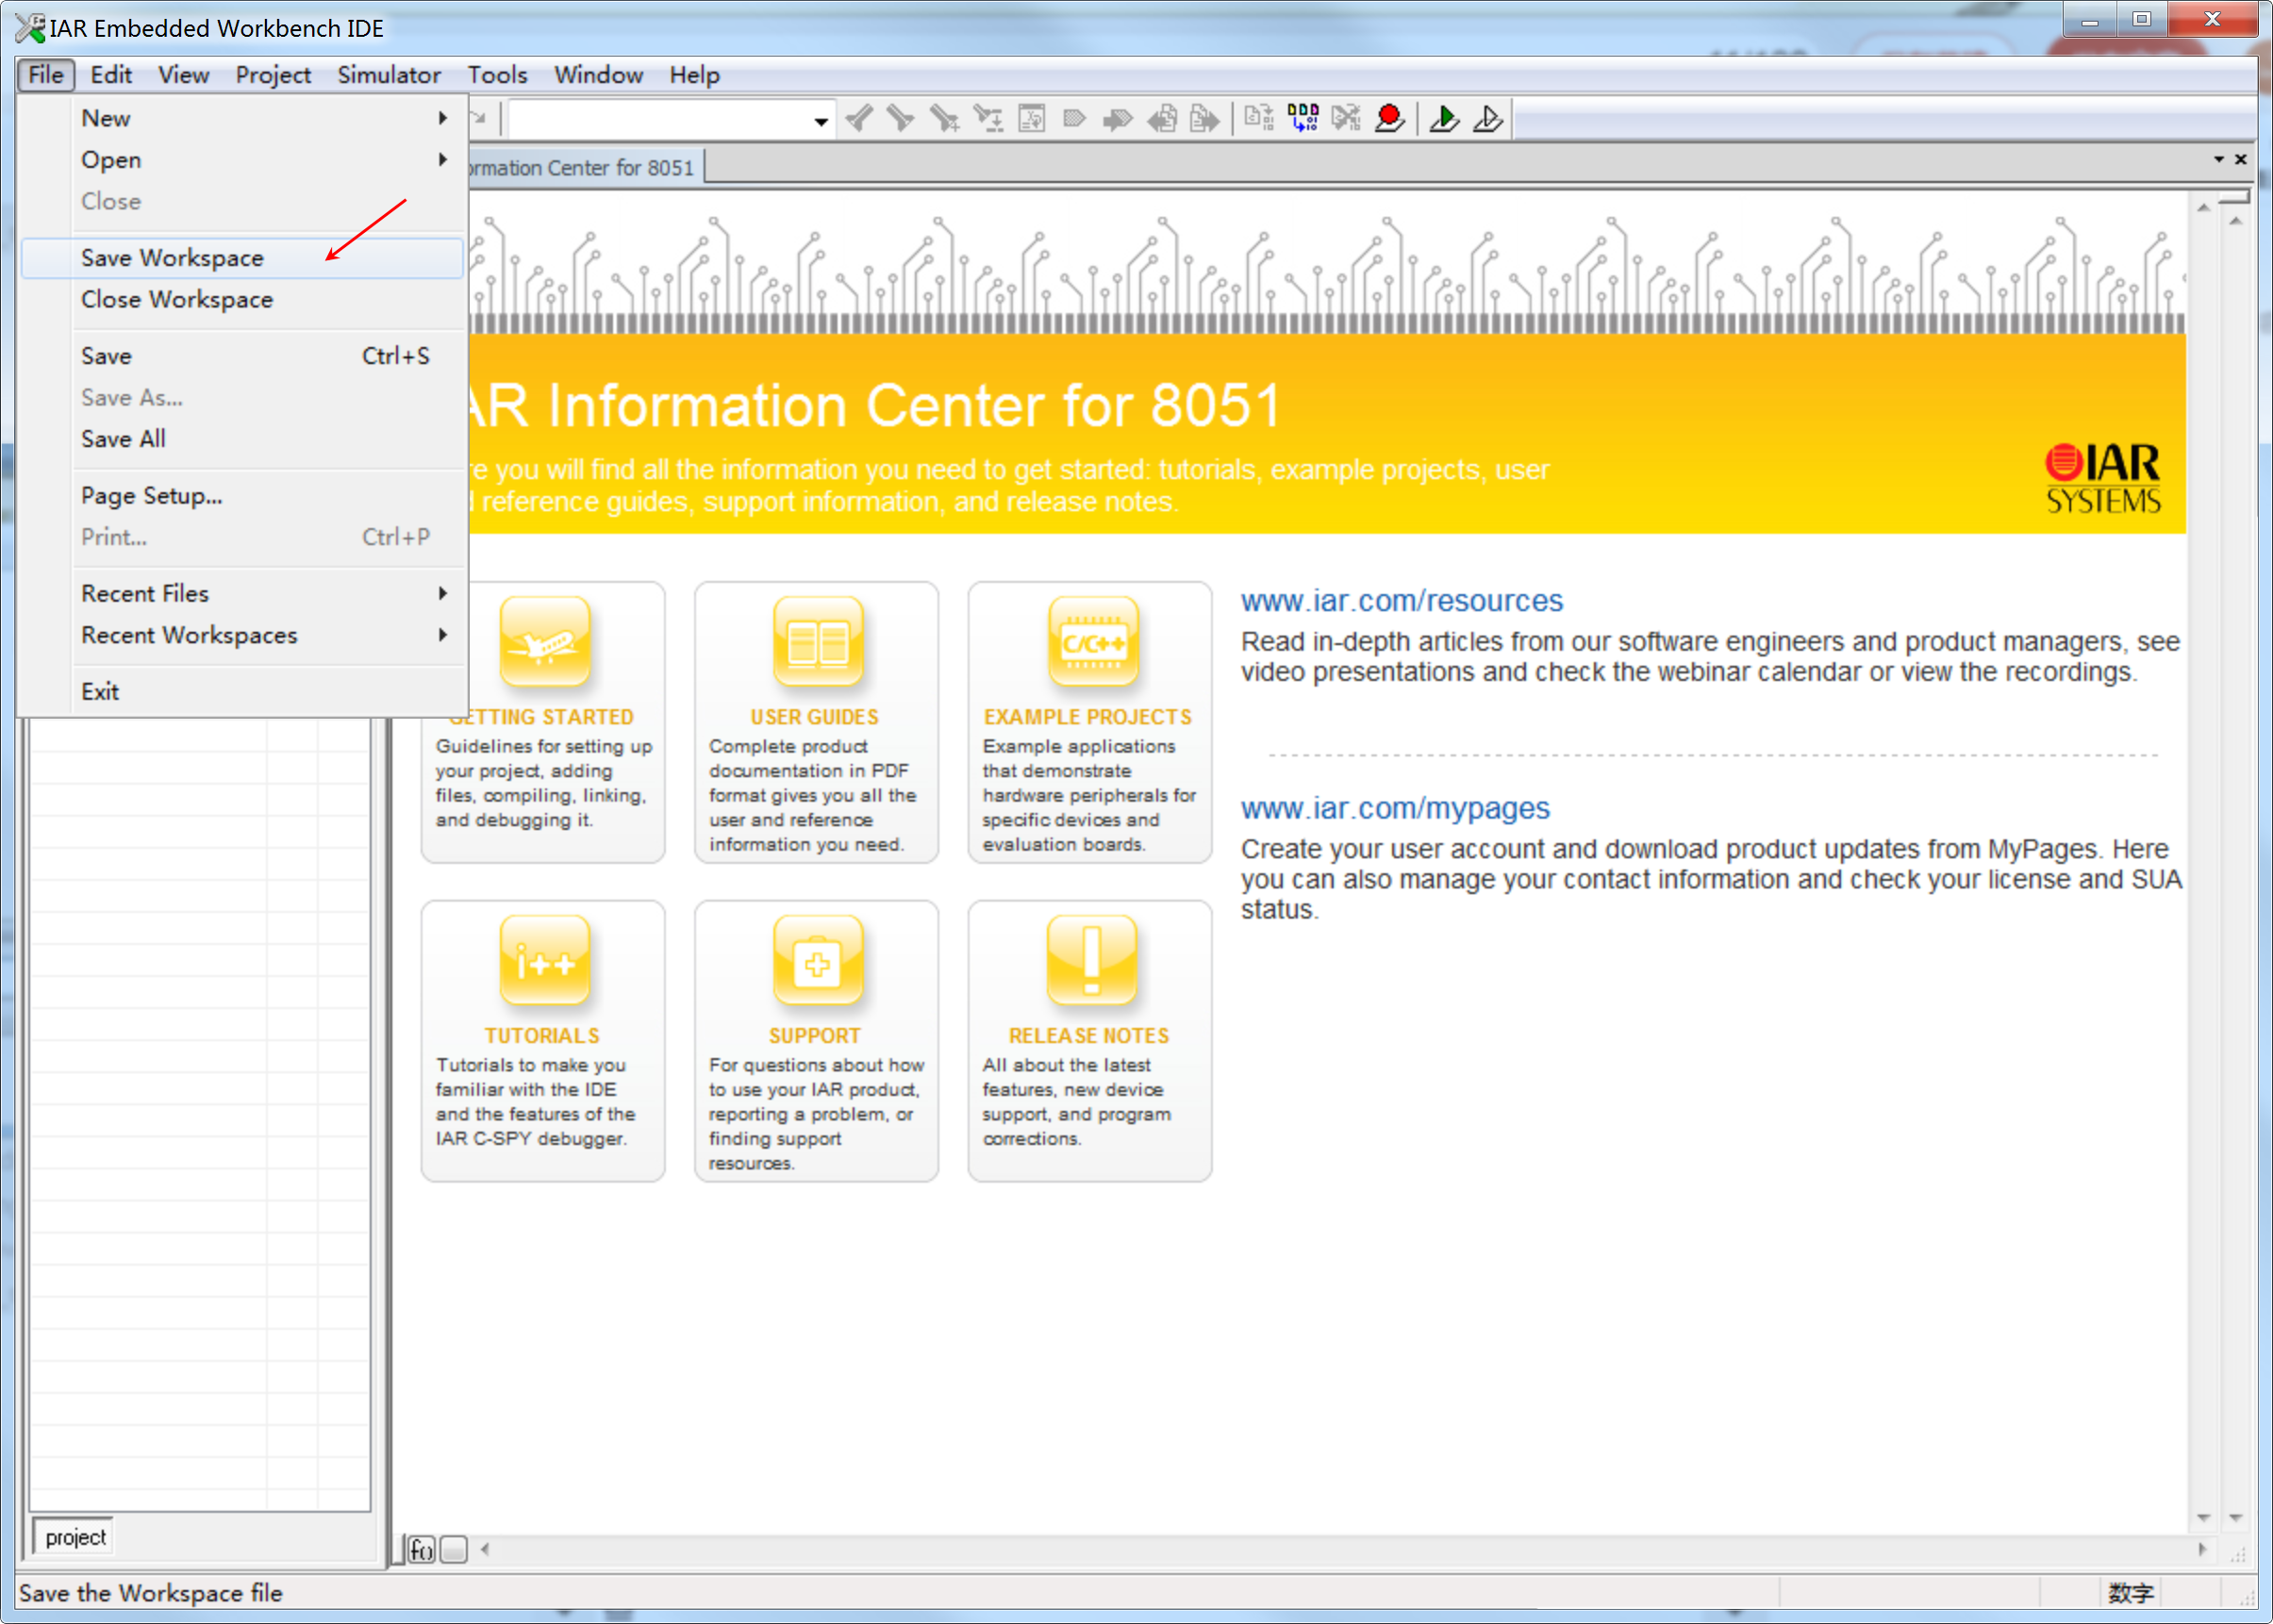The height and width of the screenshot is (1624, 2273).
Task: Open the toolbar search combo box dropdown
Action: point(820,121)
